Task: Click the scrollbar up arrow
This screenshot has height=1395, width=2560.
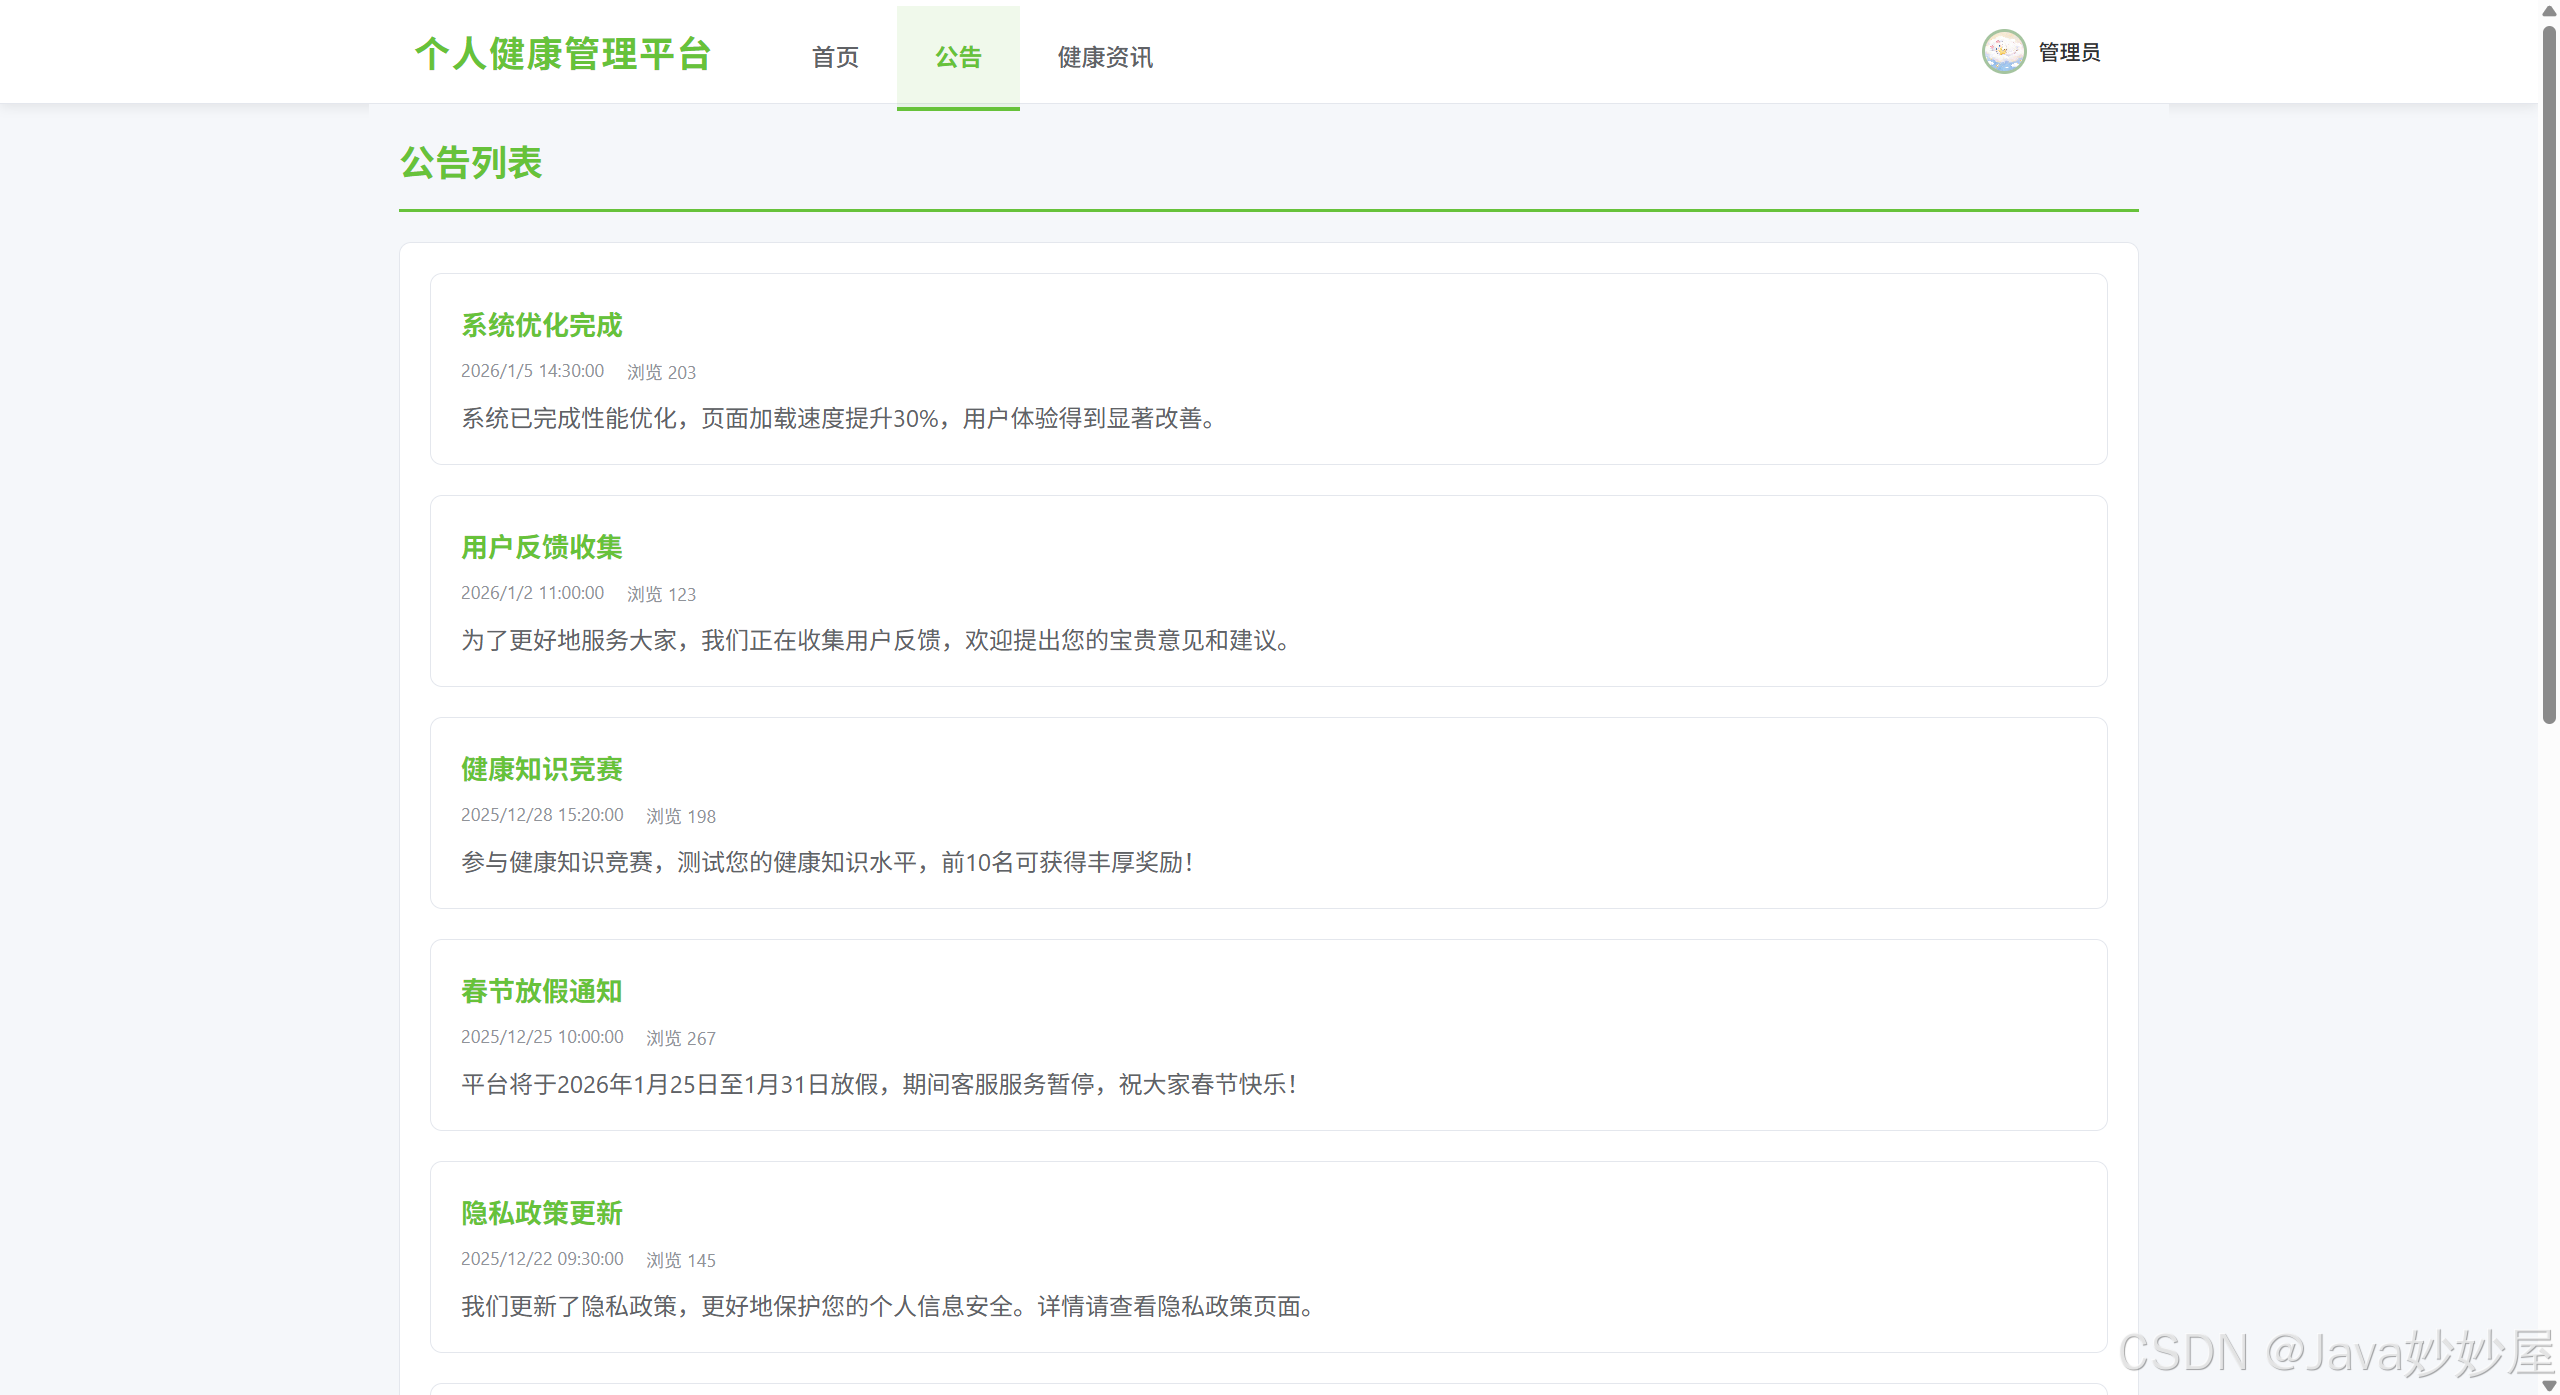Action: [2549, 11]
